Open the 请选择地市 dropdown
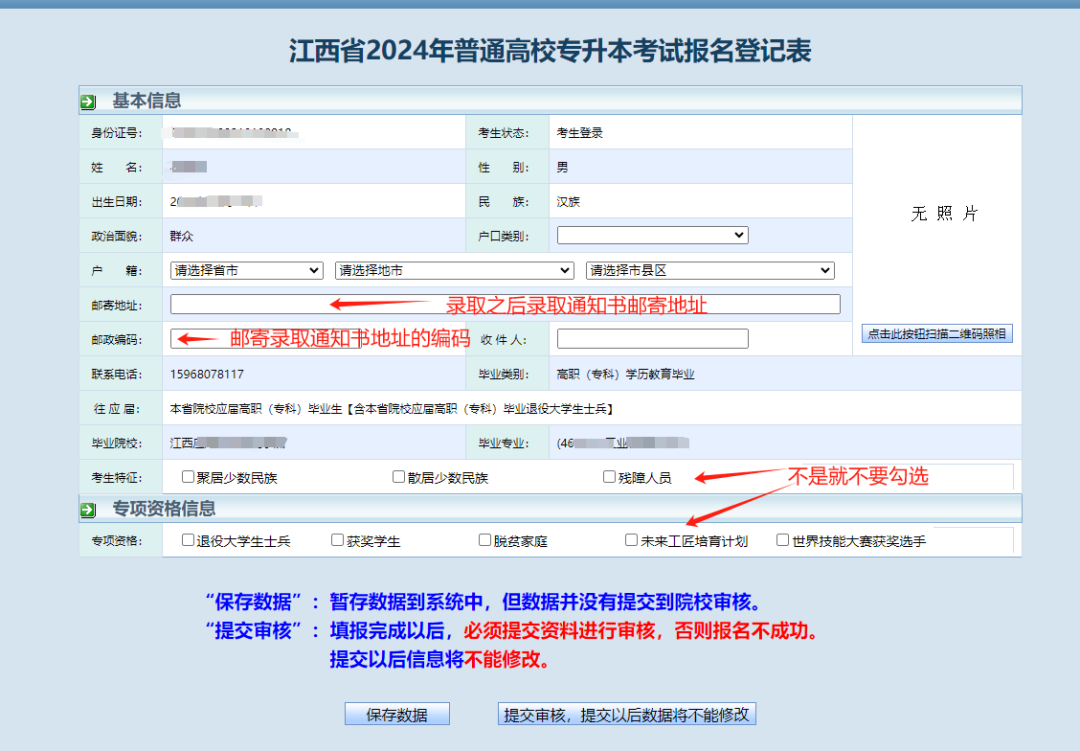The height and width of the screenshot is (751, 1080). tap(454, 271)
